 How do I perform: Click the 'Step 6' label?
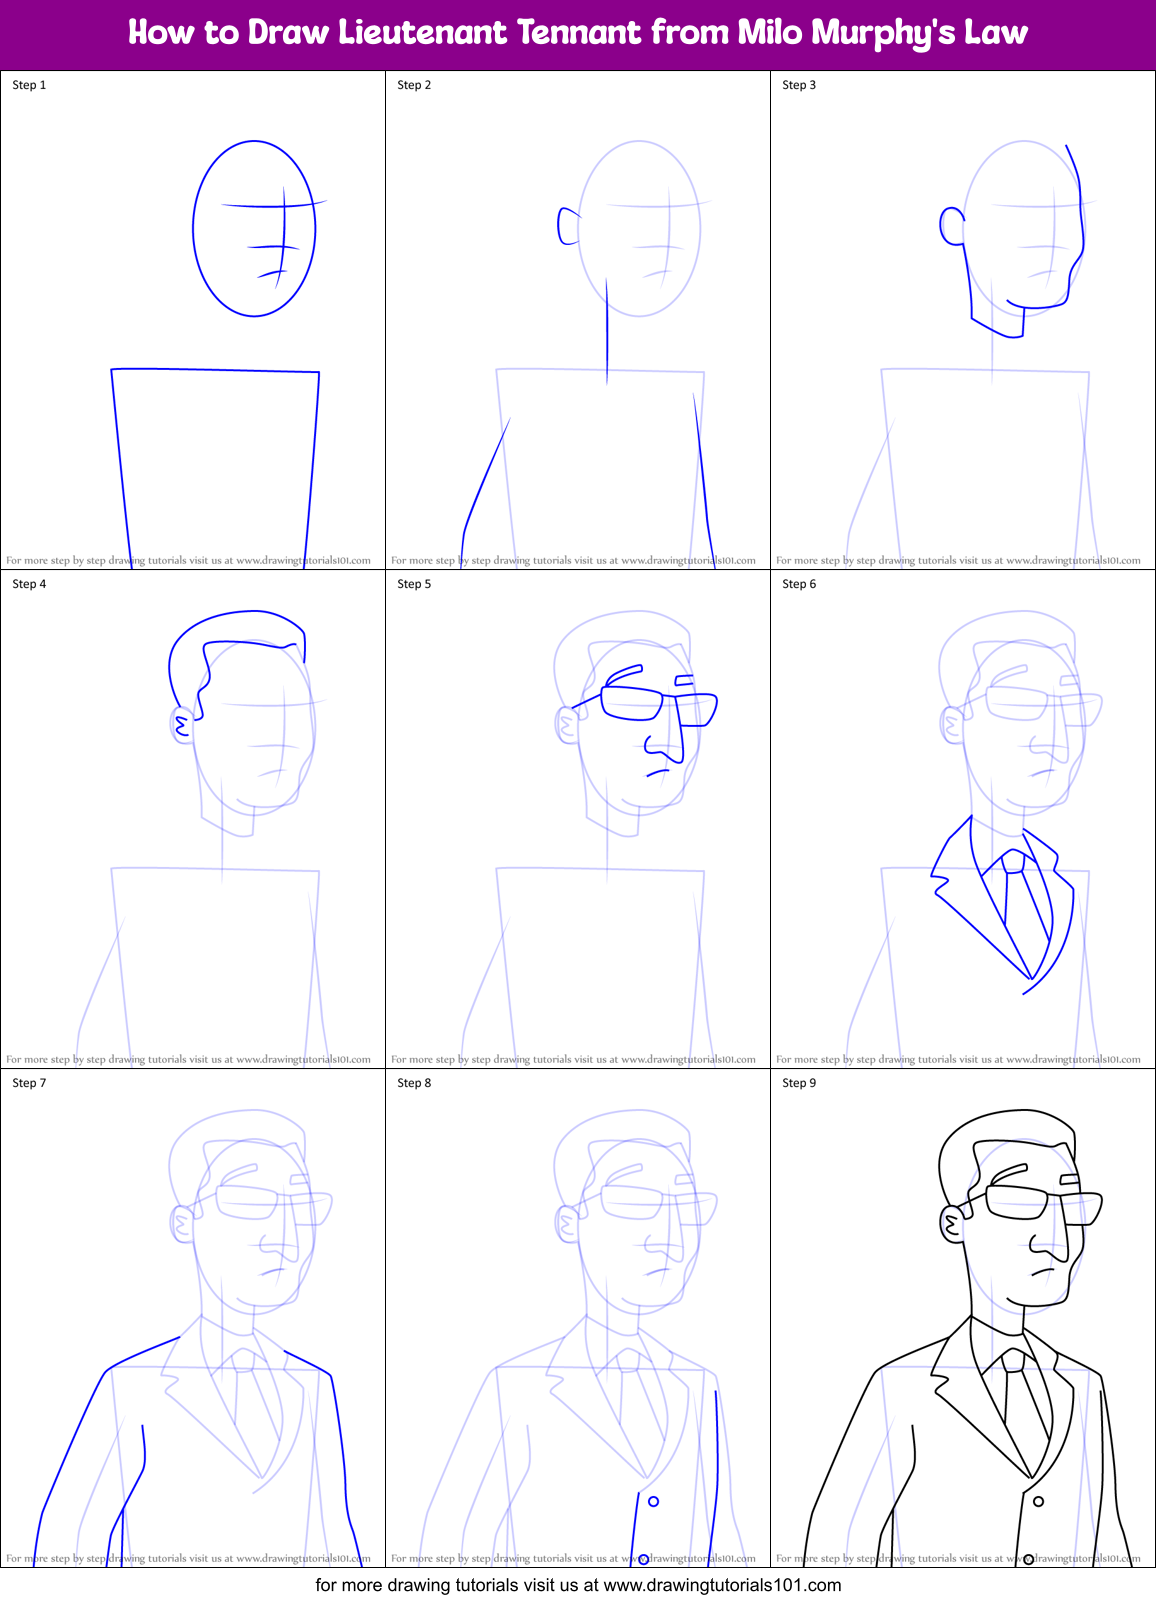tap(799, 584)
